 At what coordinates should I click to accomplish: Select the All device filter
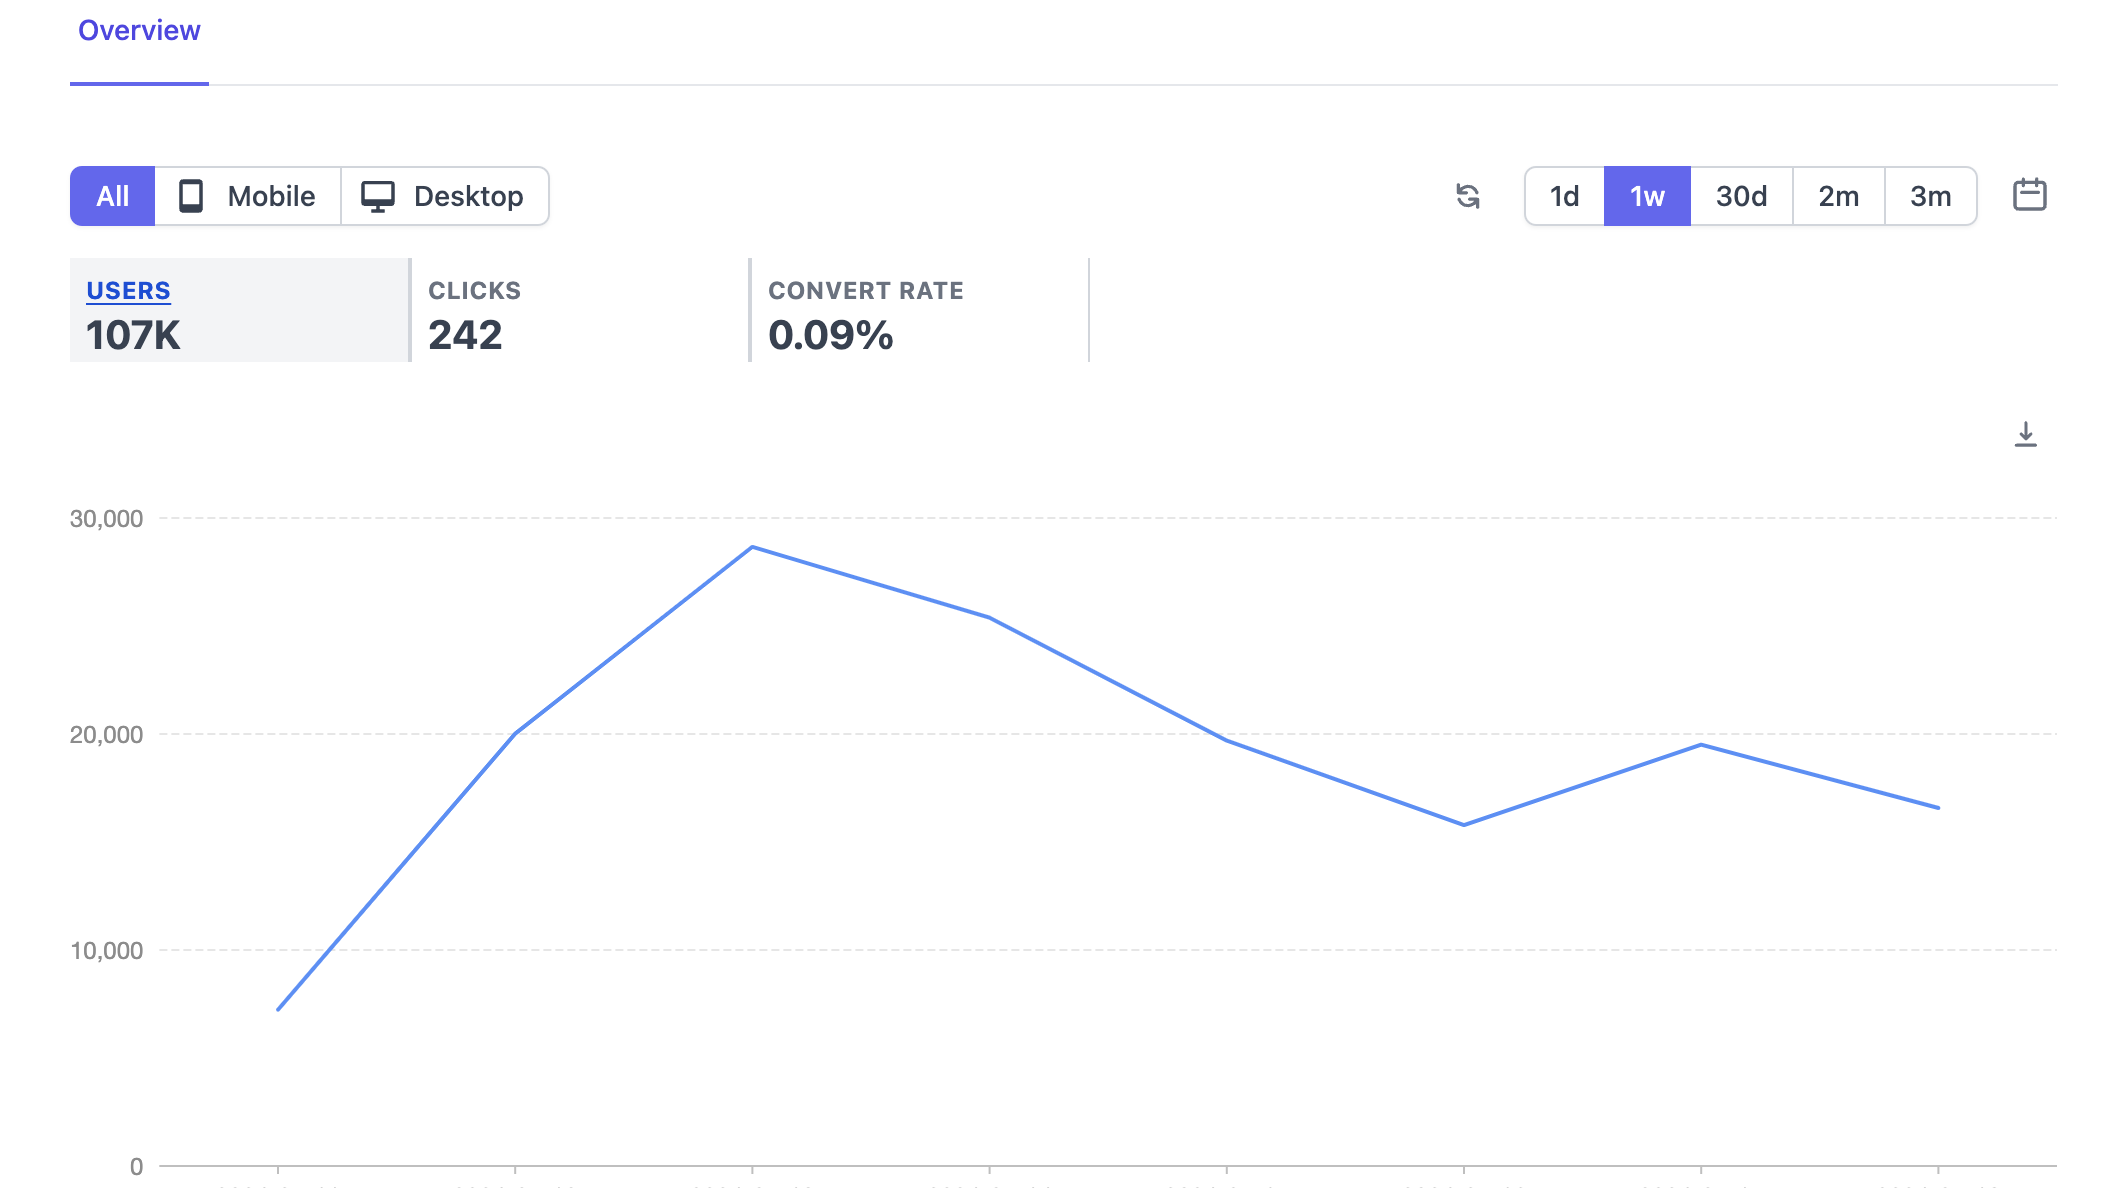(x=112, y=196)
